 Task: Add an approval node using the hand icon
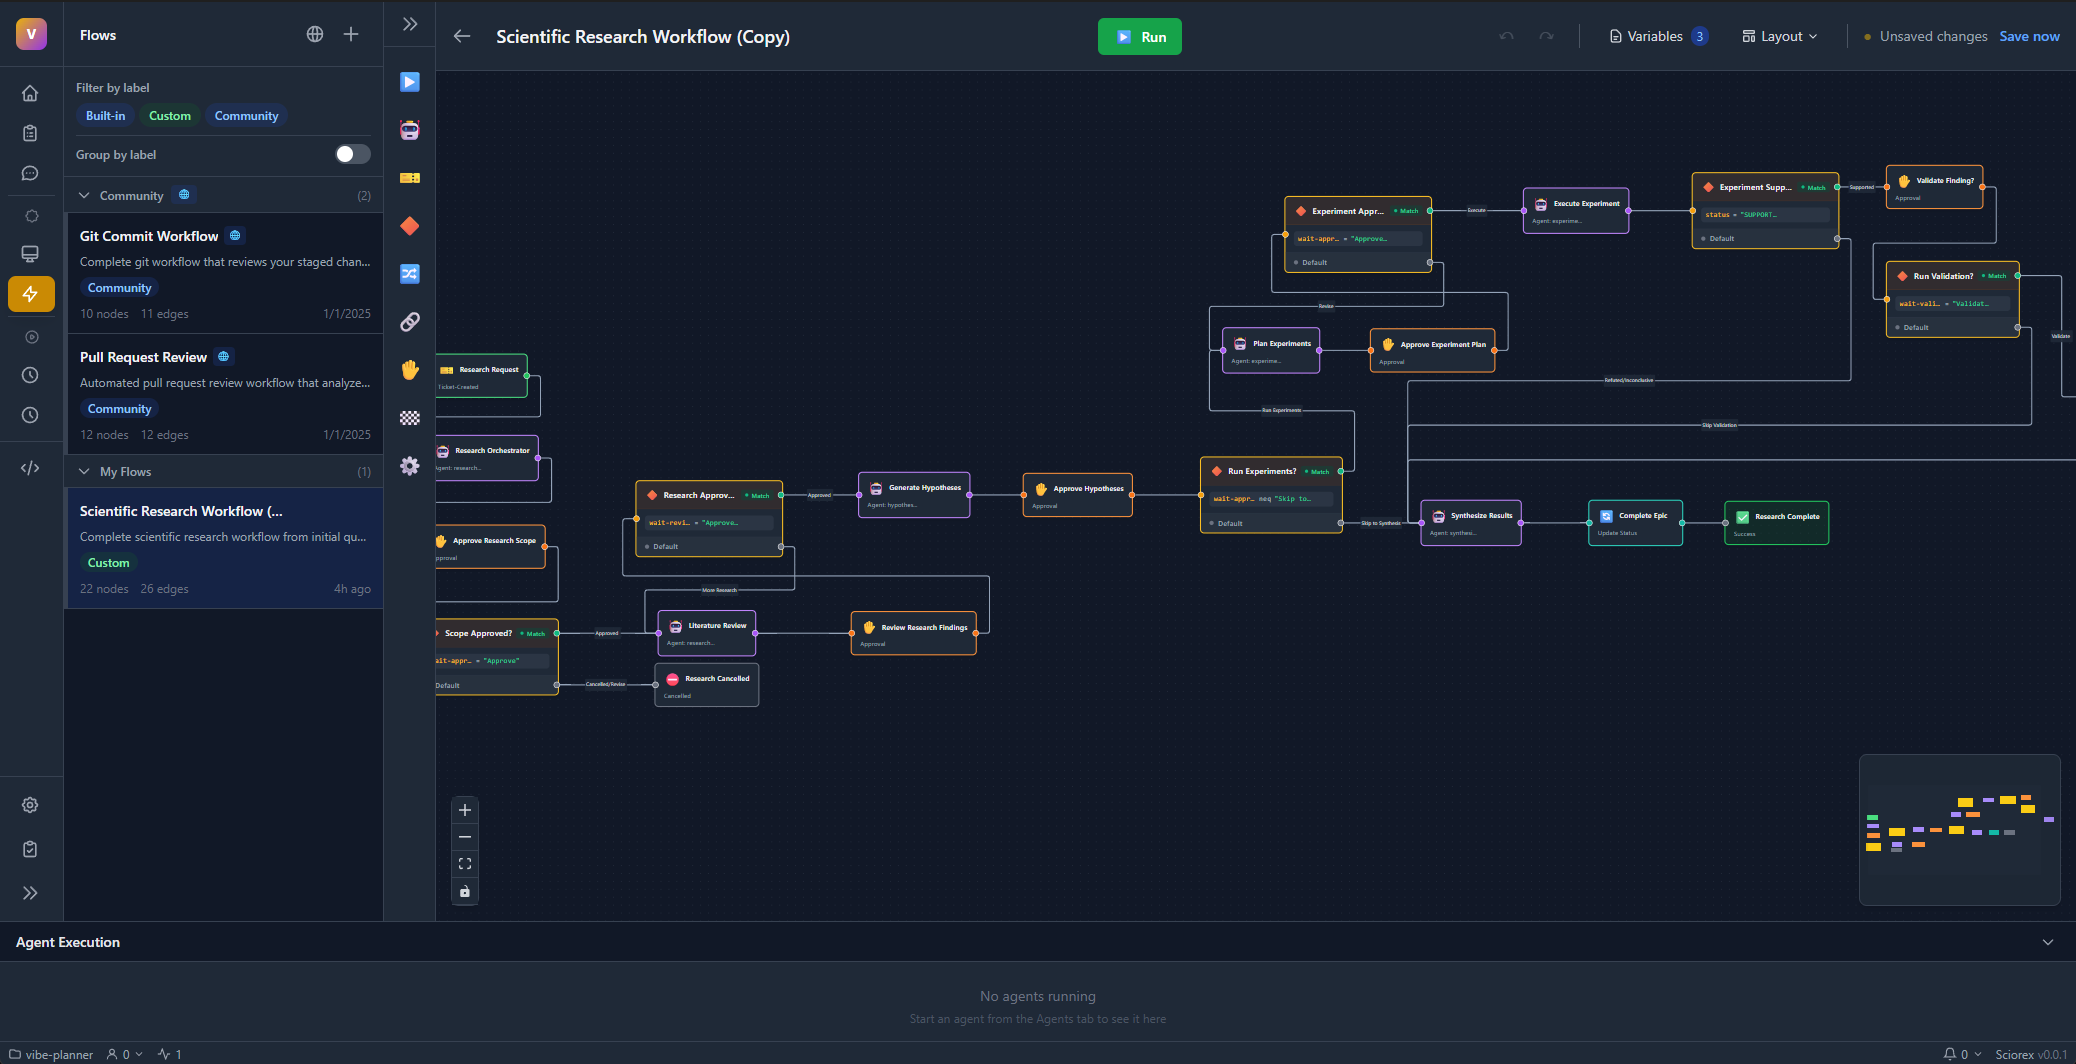pyautogui.click(x=409, y=370)
